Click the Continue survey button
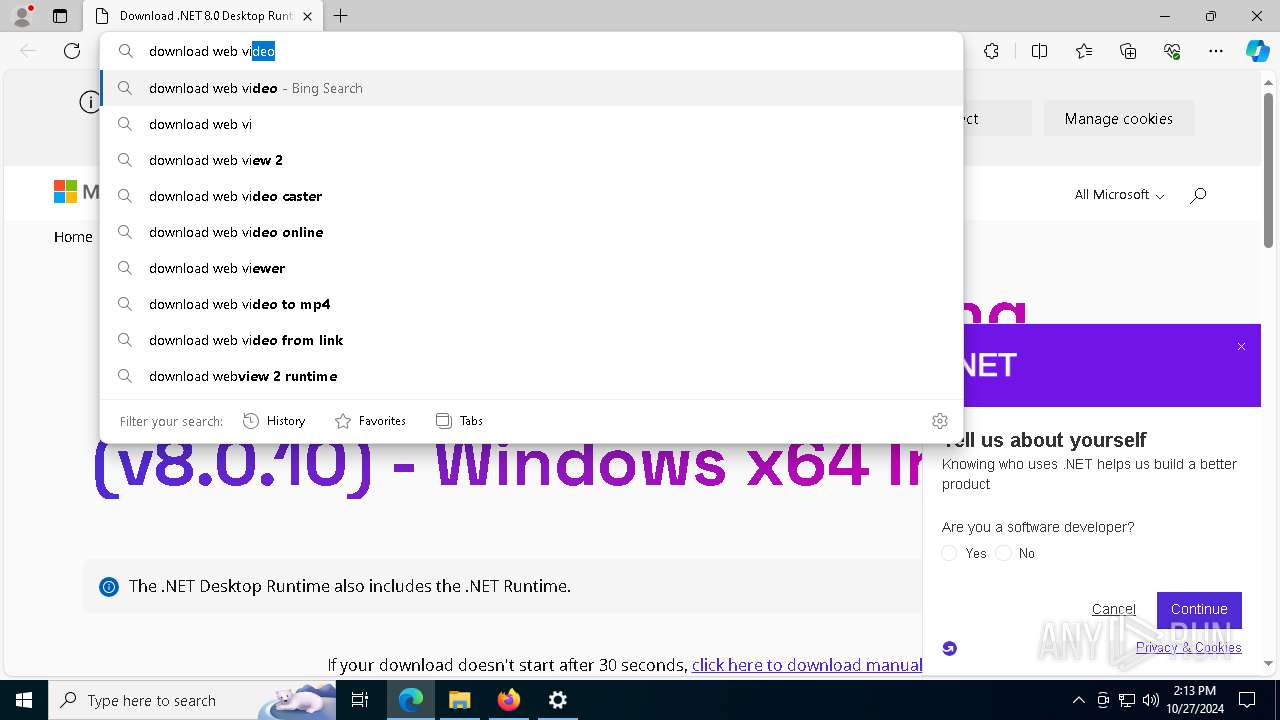 click(1199, 609)
